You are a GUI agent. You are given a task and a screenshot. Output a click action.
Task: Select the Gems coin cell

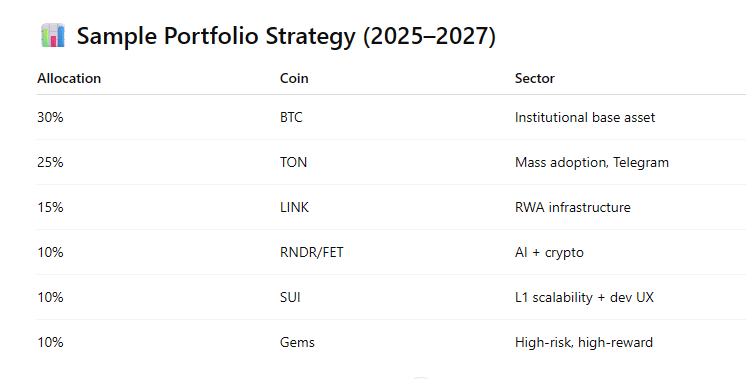(x=297, y=342)
